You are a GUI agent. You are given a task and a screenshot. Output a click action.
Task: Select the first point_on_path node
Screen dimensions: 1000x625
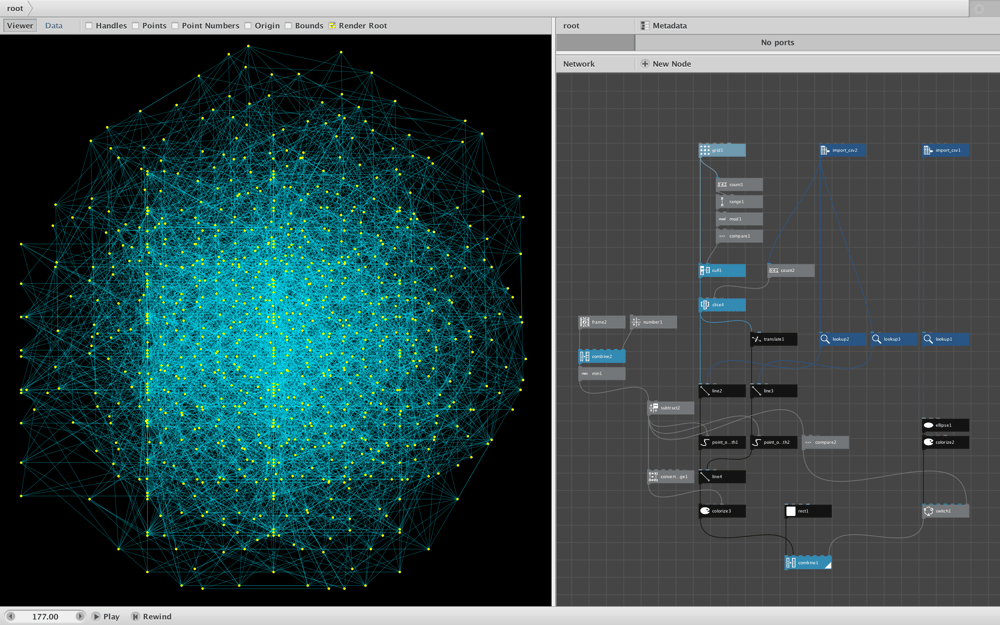pyautogui.click(x=722, y=442)
